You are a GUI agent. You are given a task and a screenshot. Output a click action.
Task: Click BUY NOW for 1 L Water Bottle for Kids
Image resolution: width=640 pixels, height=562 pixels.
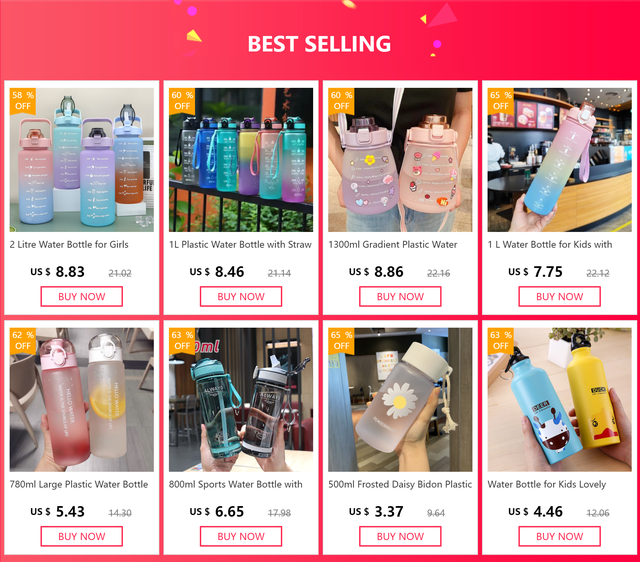[560, 296]
